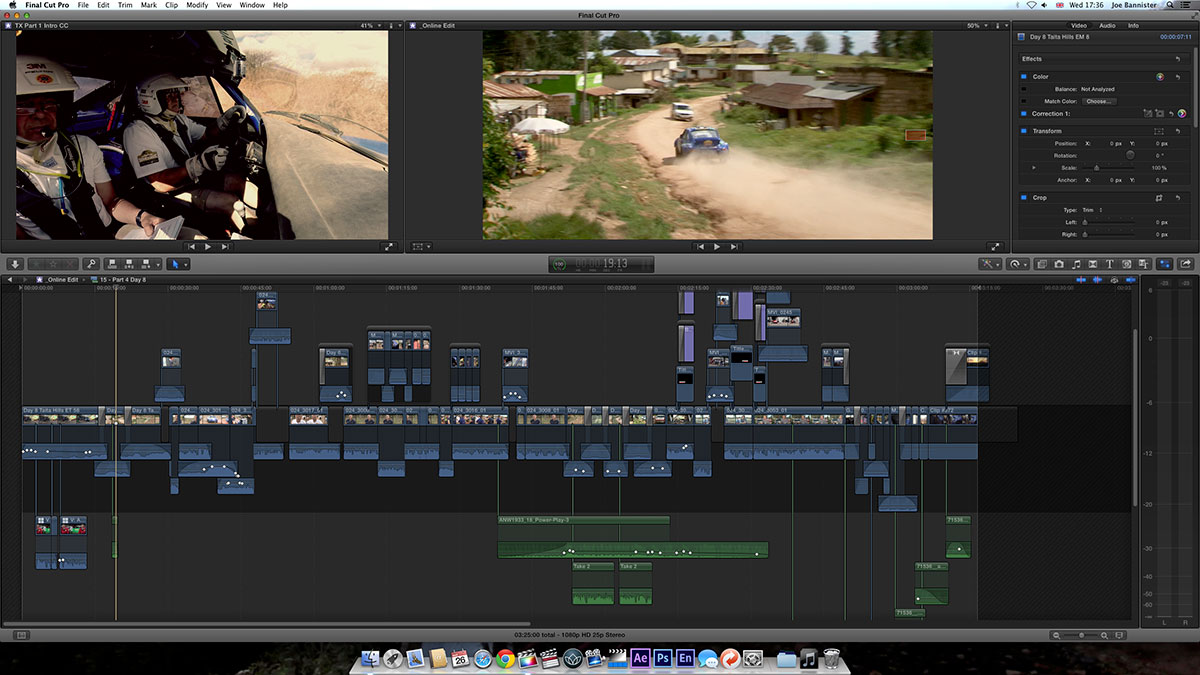The height and width of the screenshot is (675, 1200).
Task: Adjust the Scale slider
Action: [1108, 168]
